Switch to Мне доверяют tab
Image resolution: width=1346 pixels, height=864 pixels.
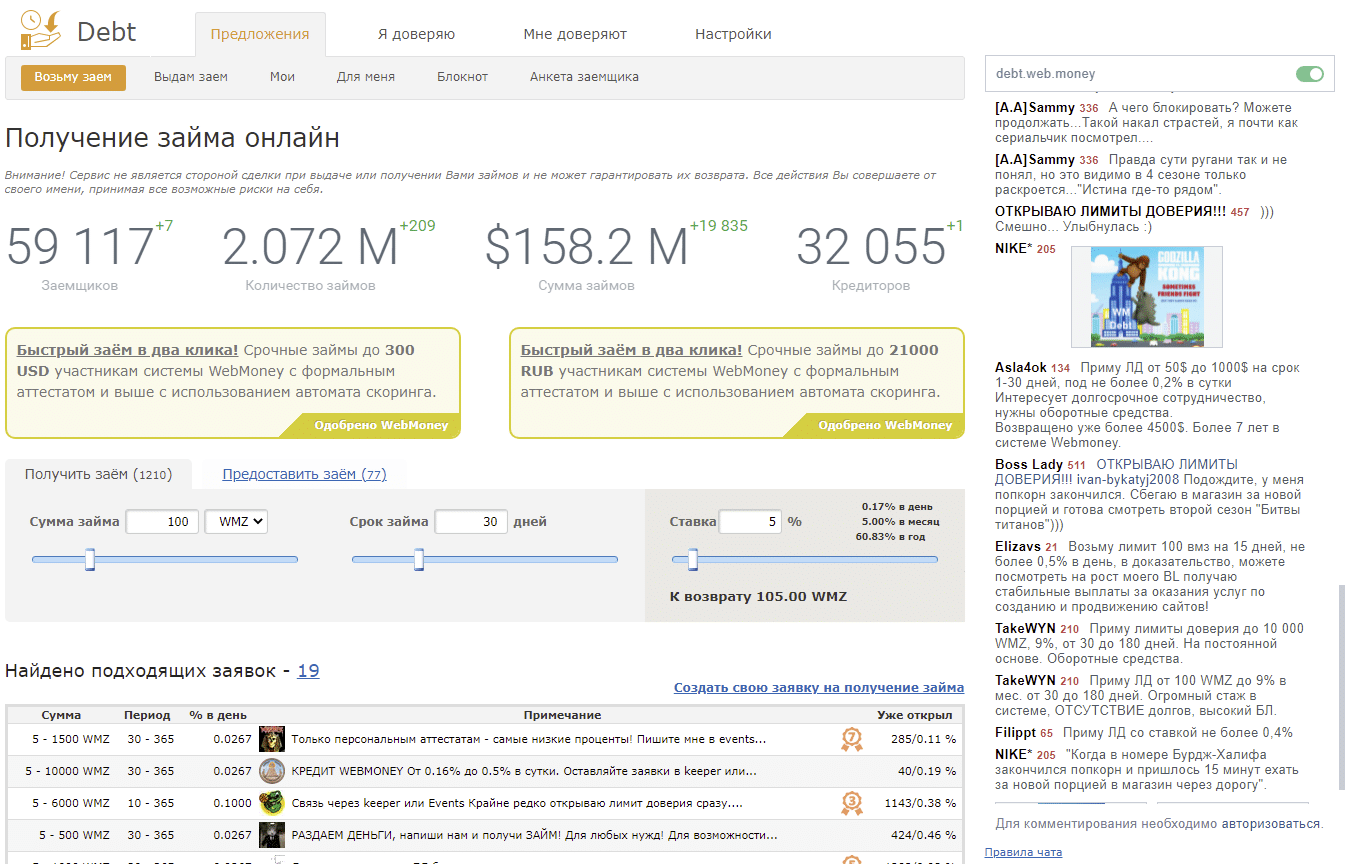575,34
